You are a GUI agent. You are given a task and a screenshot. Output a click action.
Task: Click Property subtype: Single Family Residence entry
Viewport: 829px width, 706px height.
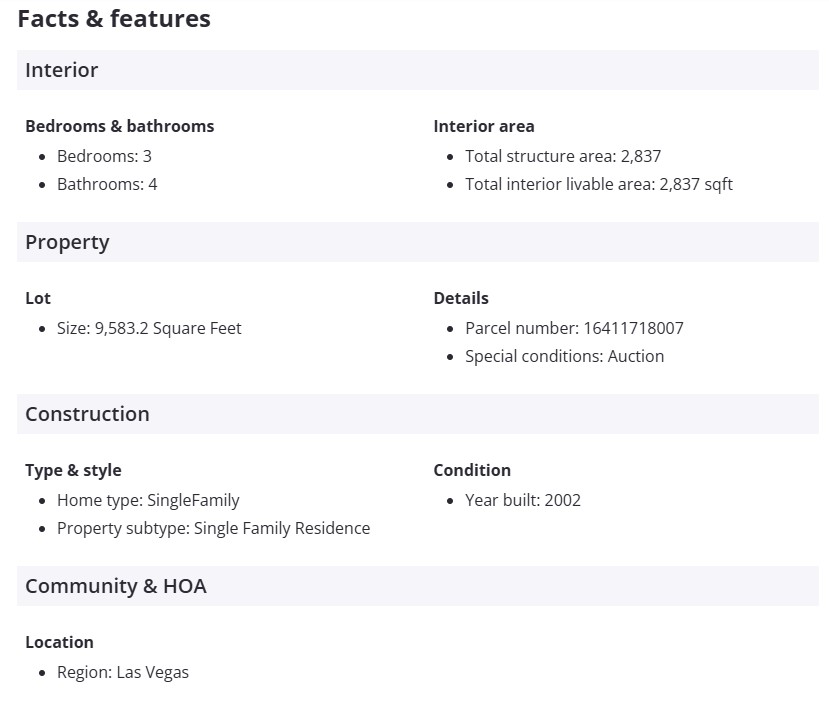pos(213,528)
